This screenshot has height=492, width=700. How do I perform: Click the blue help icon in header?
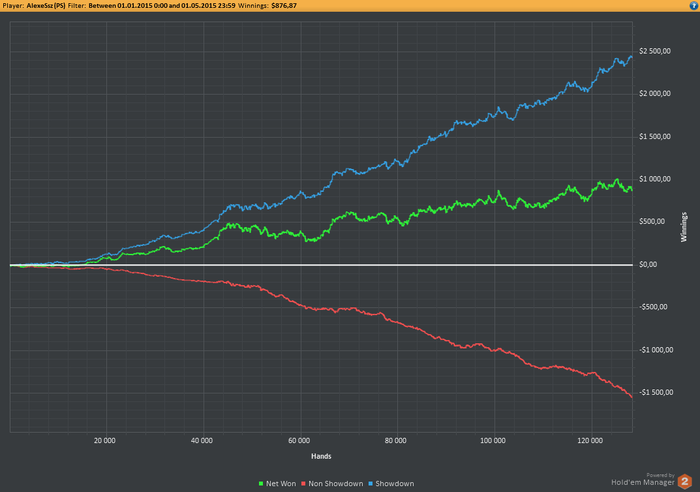point(695,5)
